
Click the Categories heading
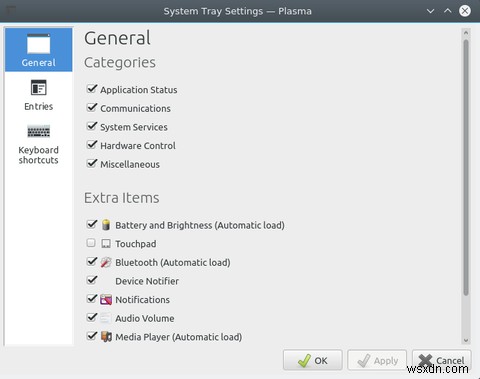[120, 63]
